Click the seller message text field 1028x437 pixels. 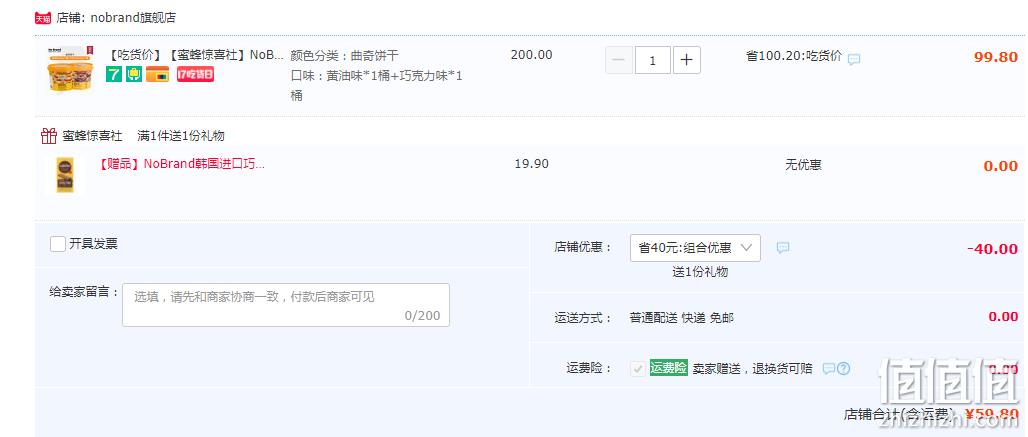pos(286,305)
